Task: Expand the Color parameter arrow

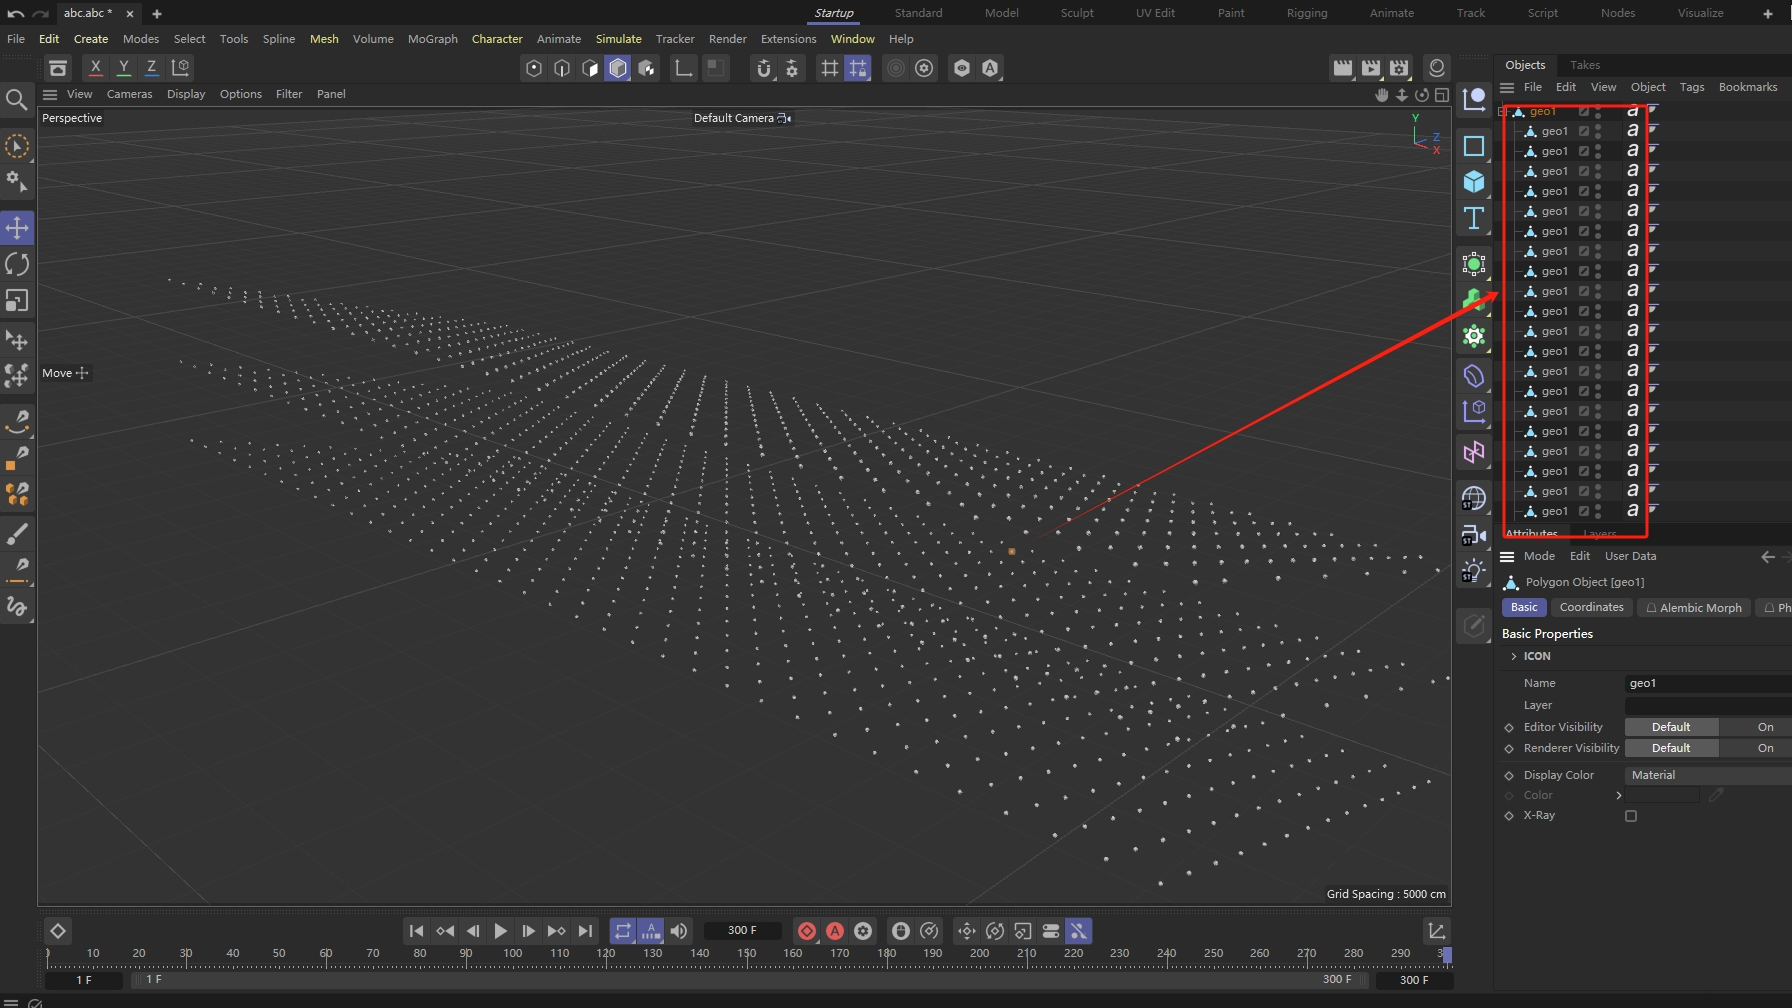Action: click(1618, 796)
